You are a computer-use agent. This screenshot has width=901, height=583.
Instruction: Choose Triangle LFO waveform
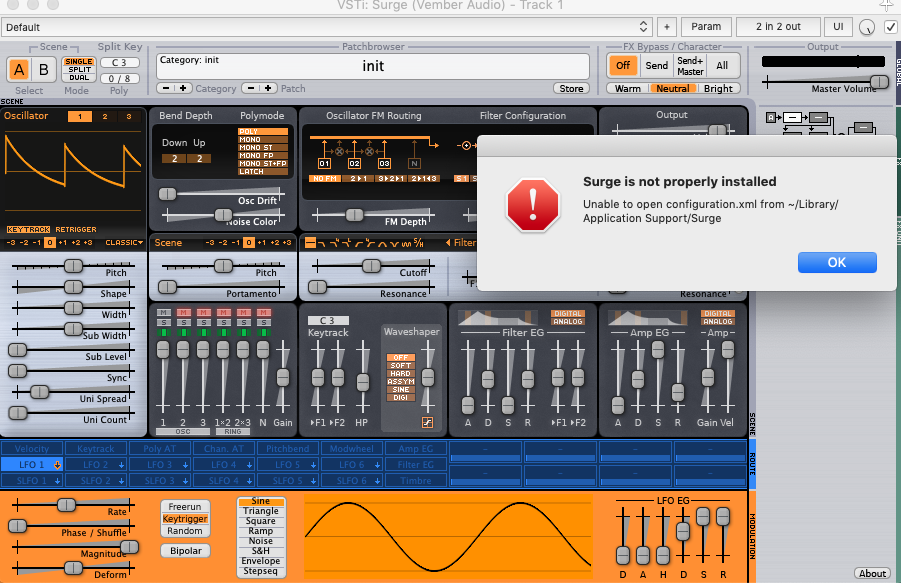pyautogui.click(x=260, y=511)
